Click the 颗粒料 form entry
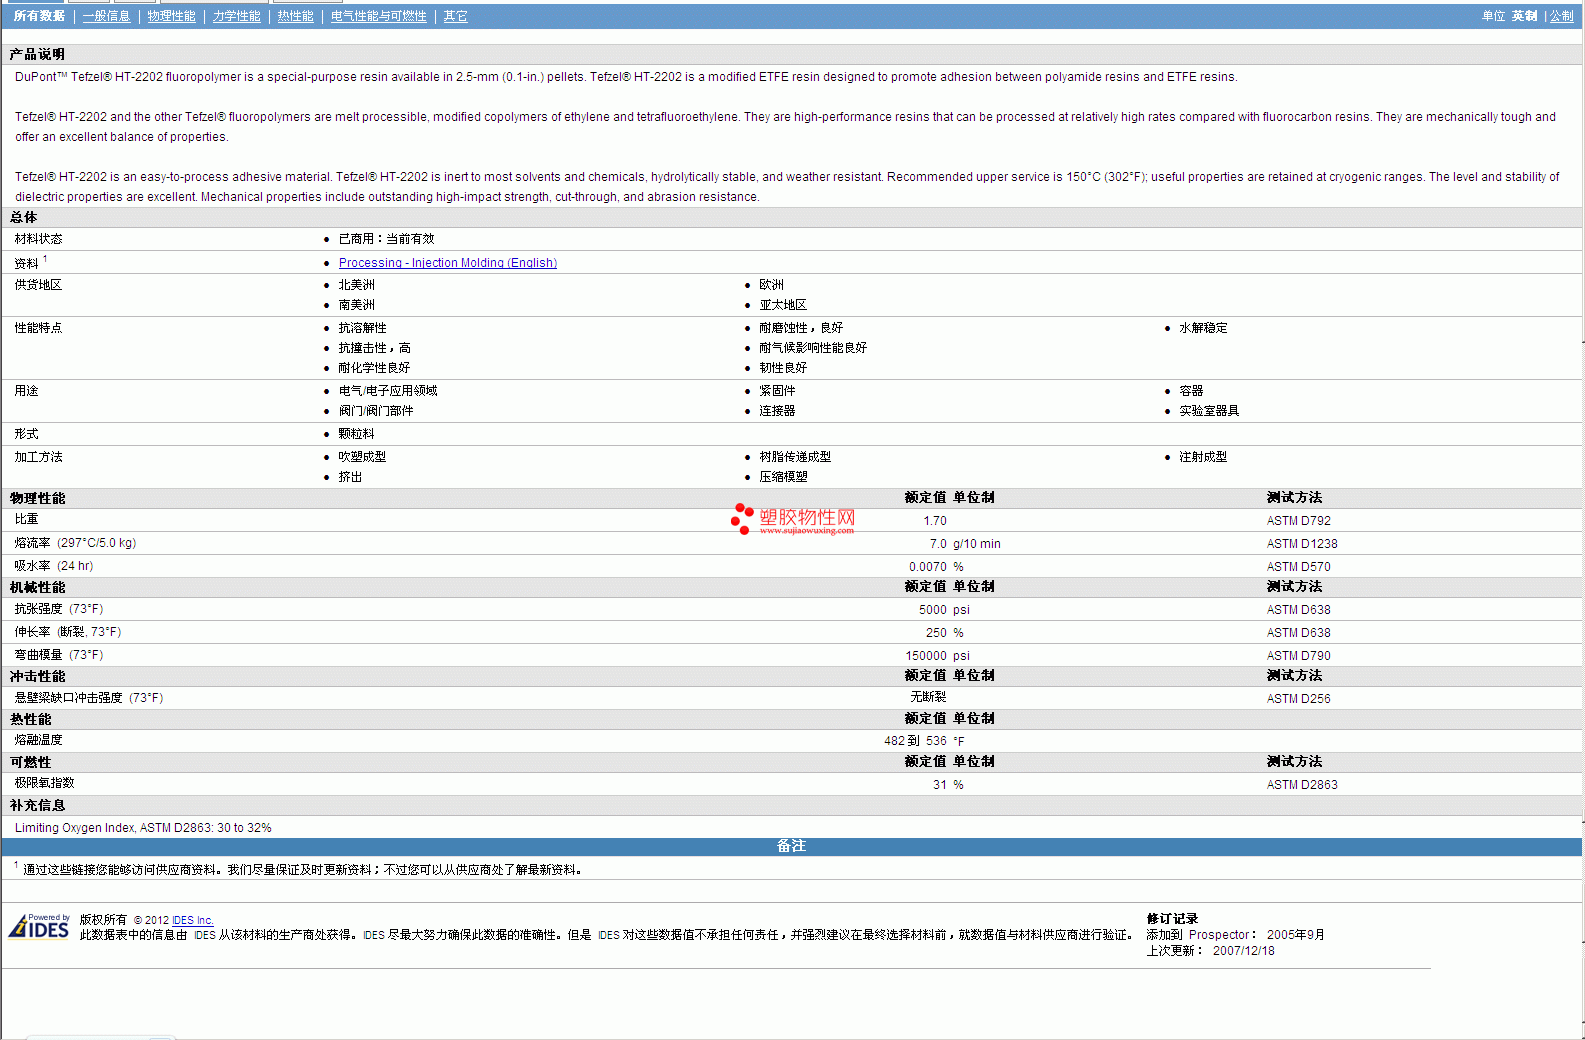 [356, 434]
